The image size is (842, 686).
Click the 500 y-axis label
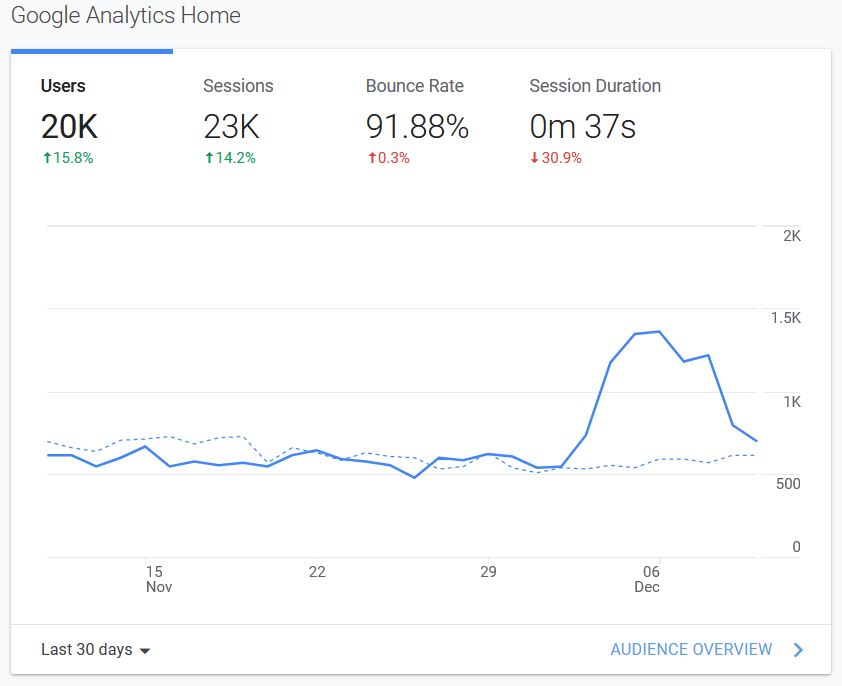[788, 484]
